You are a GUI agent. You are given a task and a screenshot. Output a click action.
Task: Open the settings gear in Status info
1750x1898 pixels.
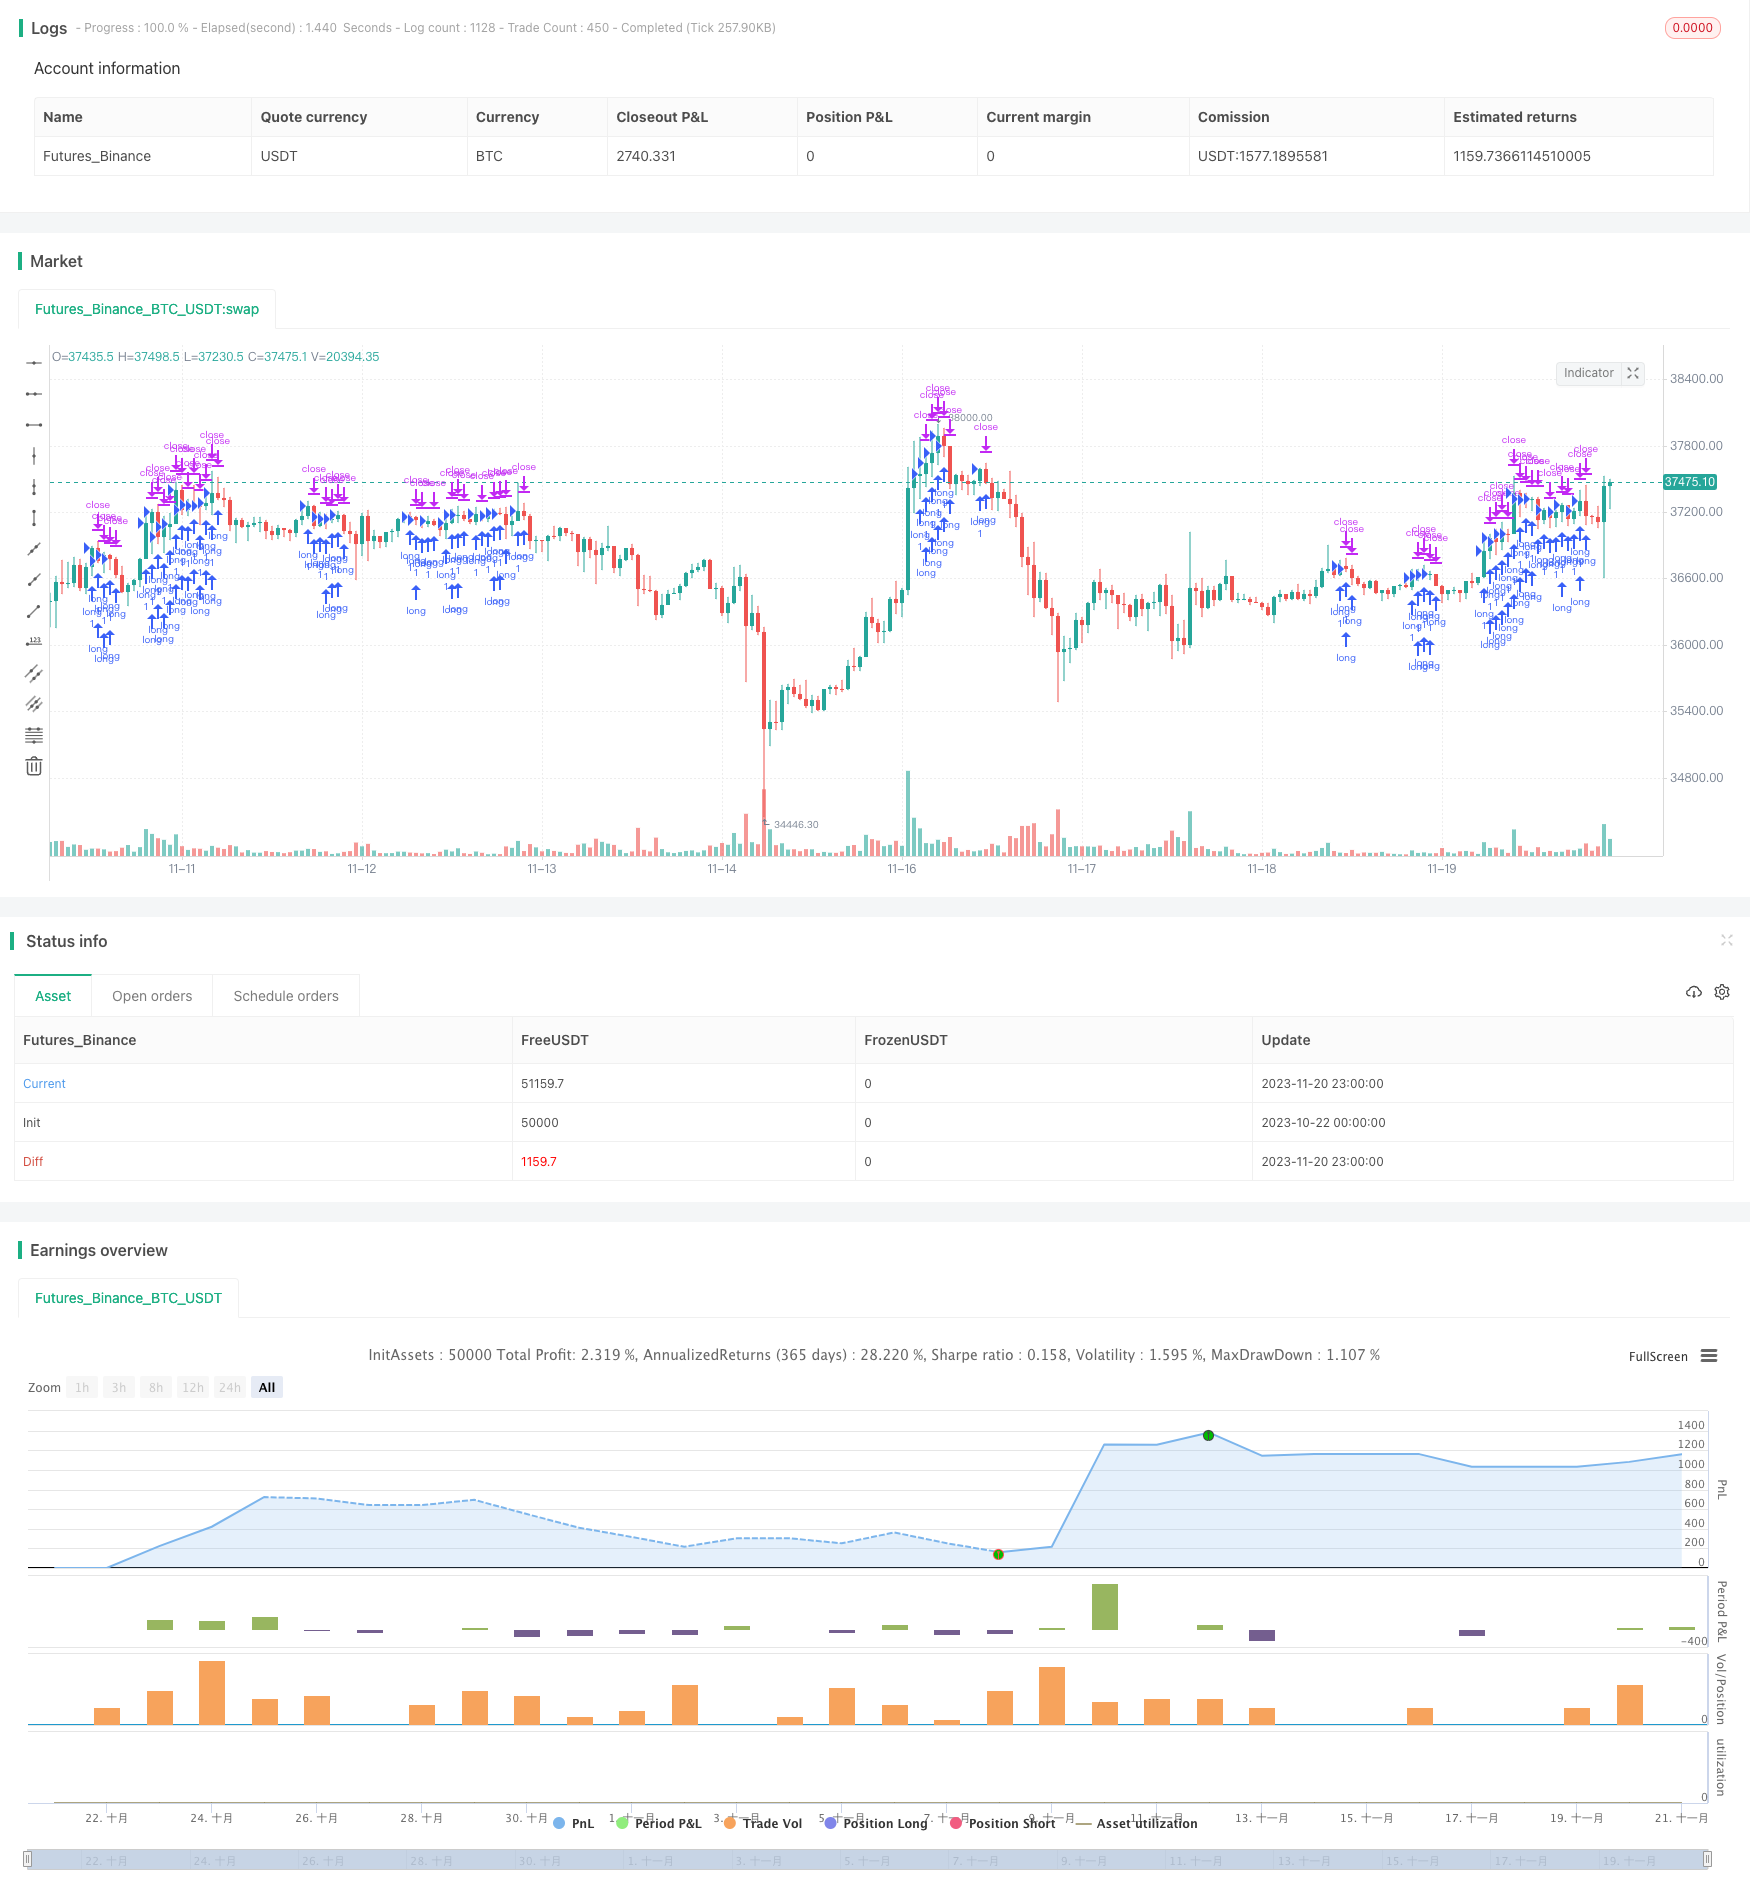(x=1722, y=992)
